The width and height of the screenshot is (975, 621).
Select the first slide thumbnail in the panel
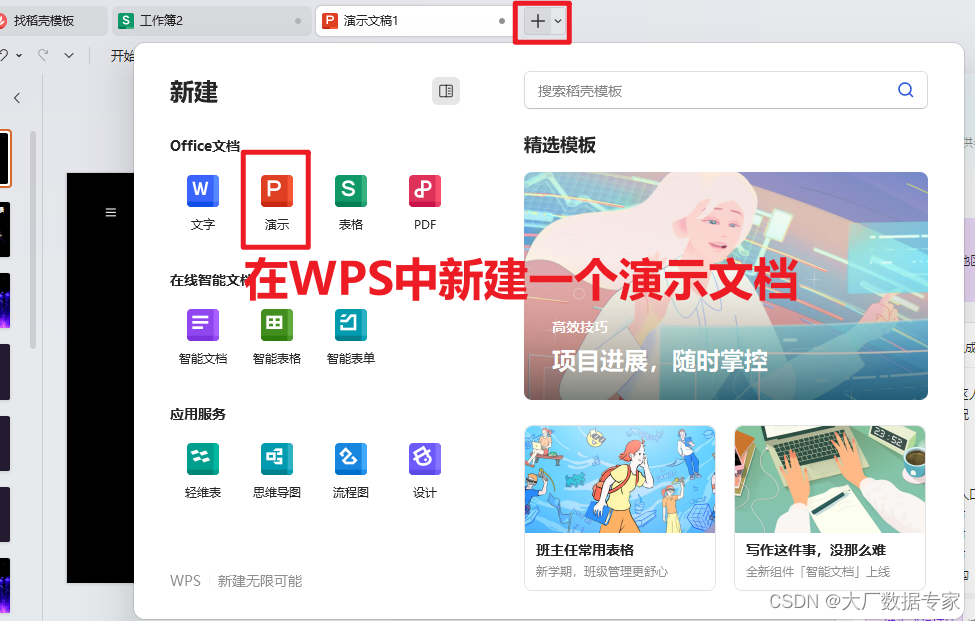coord(5,159)
